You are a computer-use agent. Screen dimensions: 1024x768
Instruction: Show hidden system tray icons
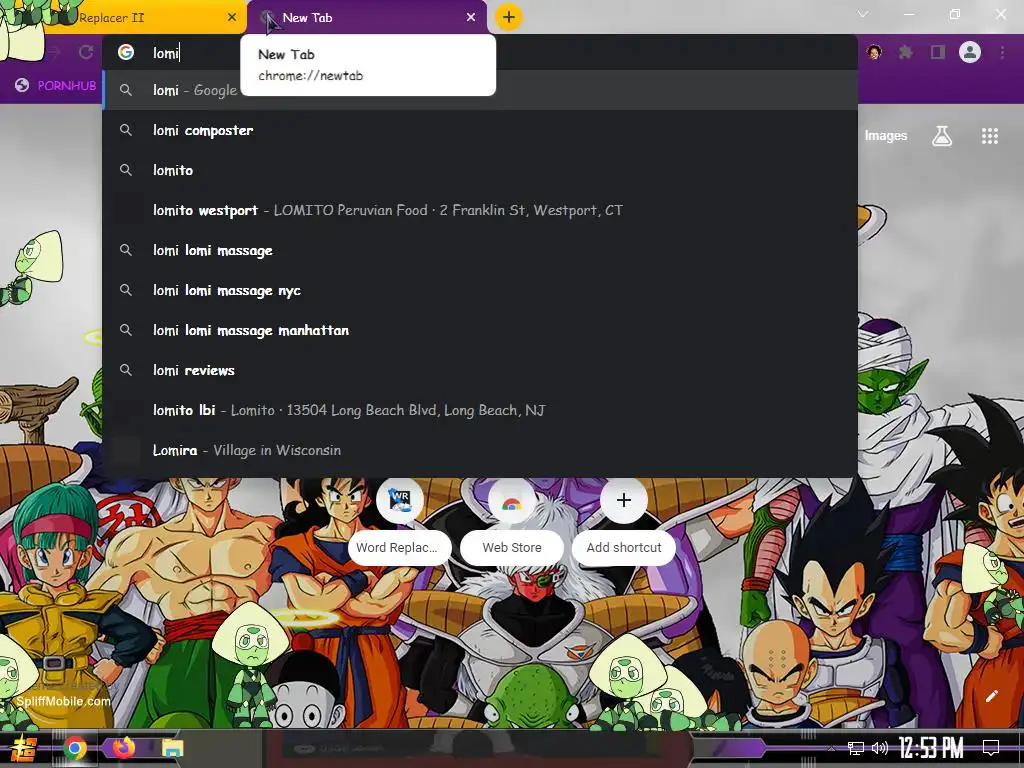[x=831, y=748]
